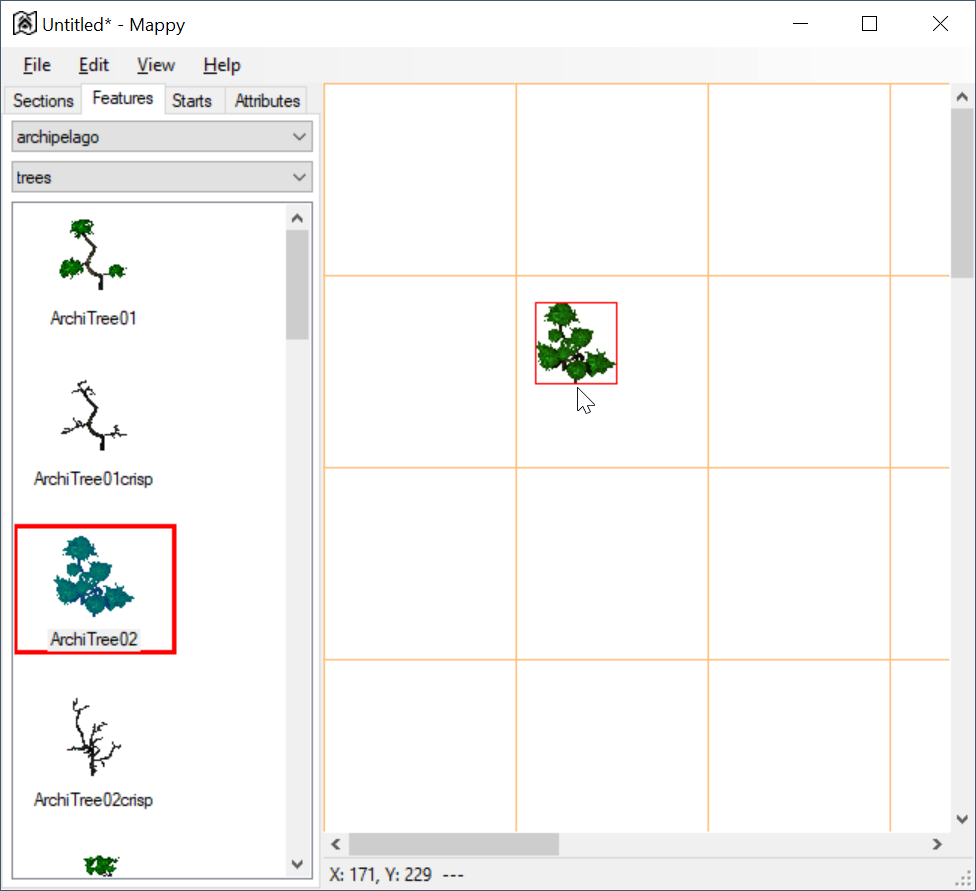Switch to the Sections tab
Screen dimensions: 976x891
point(43,100)
